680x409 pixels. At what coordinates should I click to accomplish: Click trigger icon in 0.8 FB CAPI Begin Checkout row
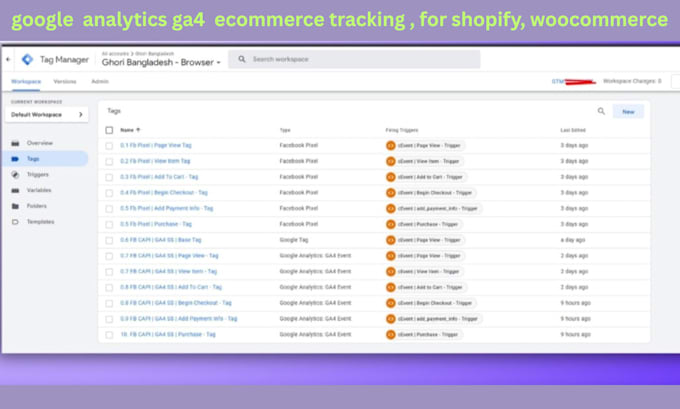(391, 303)
